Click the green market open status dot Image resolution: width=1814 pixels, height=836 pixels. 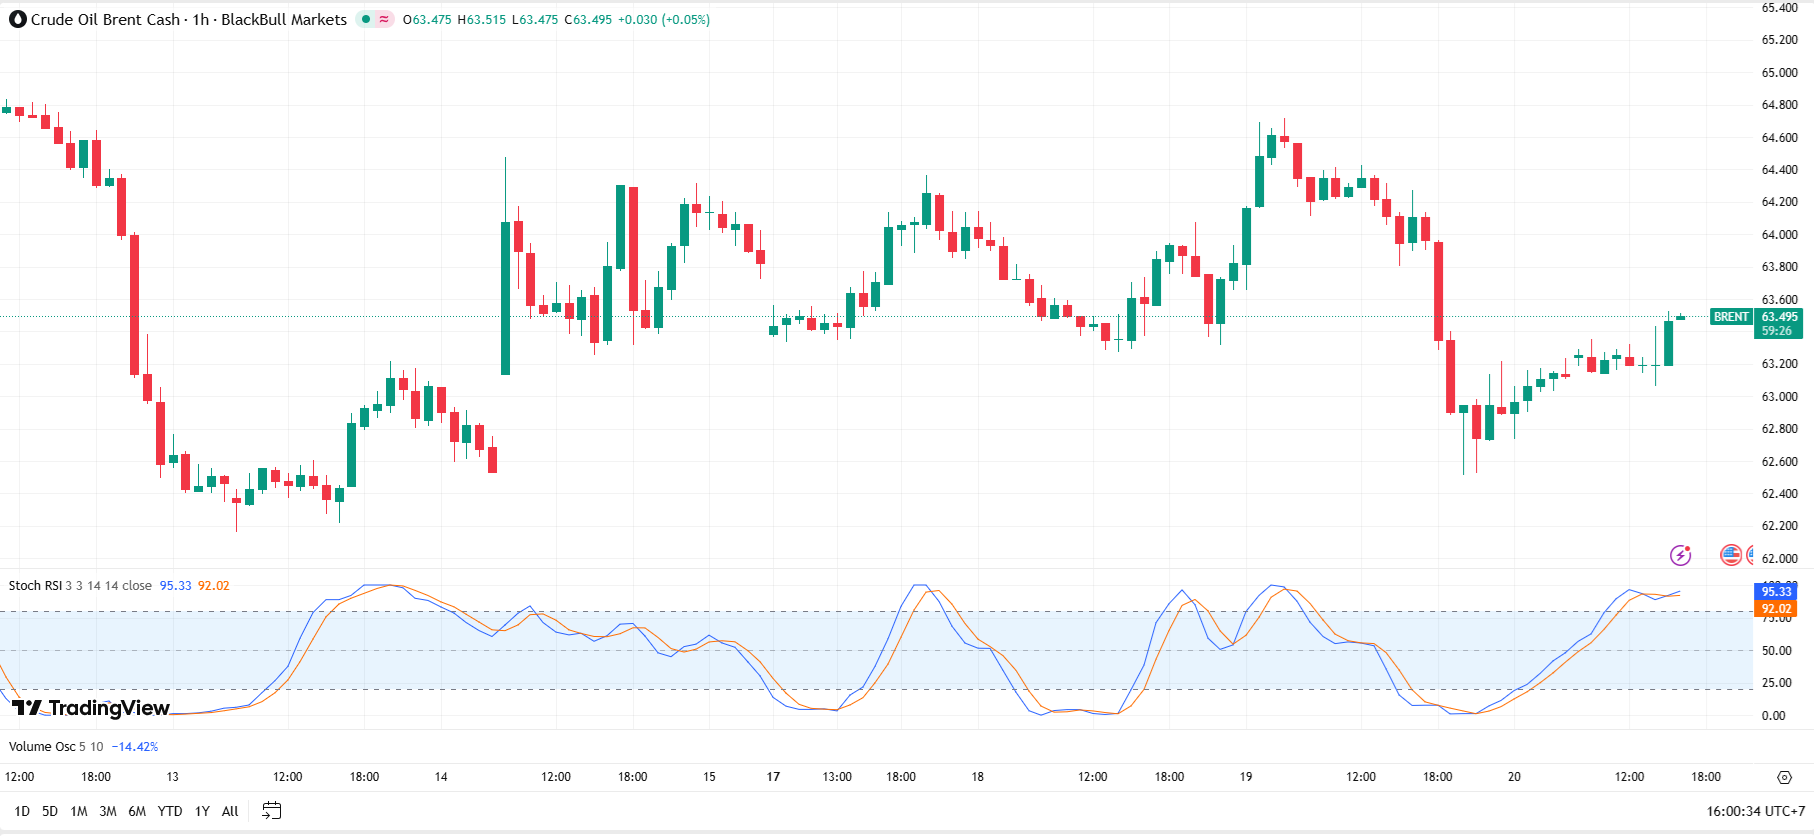(366, 19)
